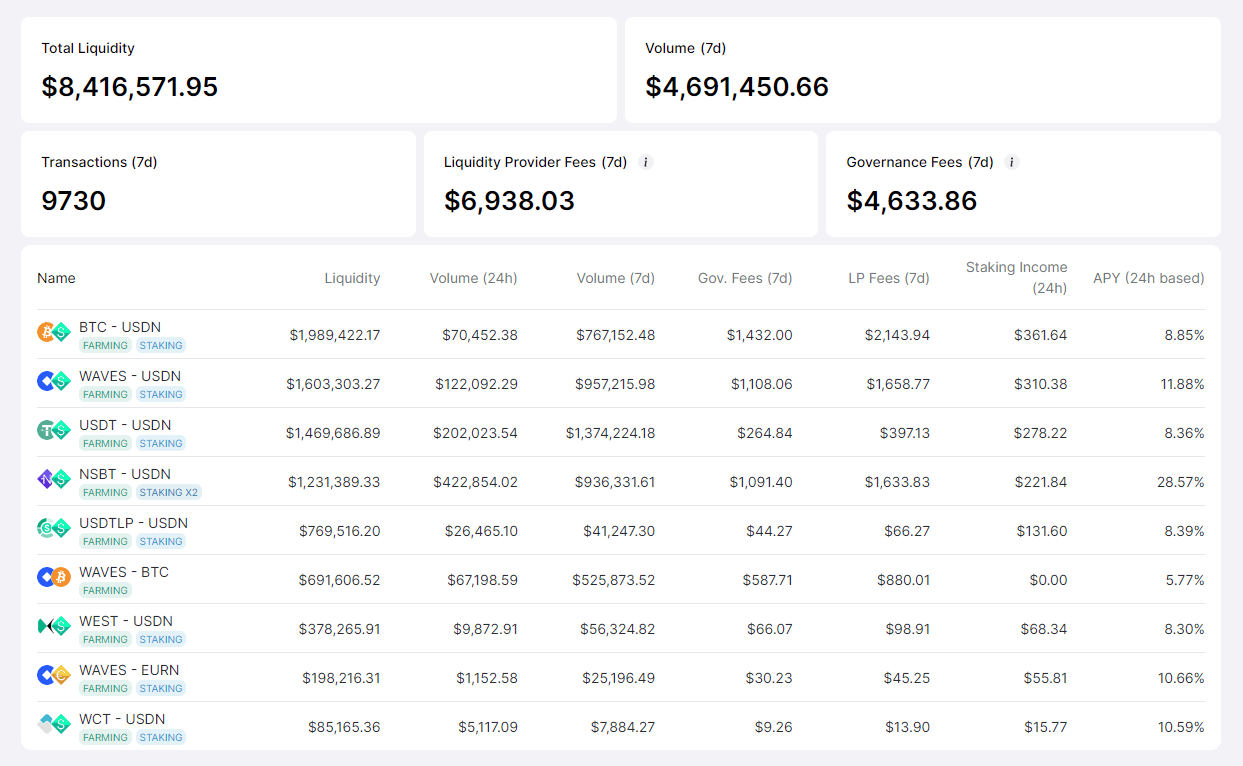The height and width of the screenshot is (766, 1243).
Task: Click the WAVES - USDN pair token icon
Action: coord(54,381)
